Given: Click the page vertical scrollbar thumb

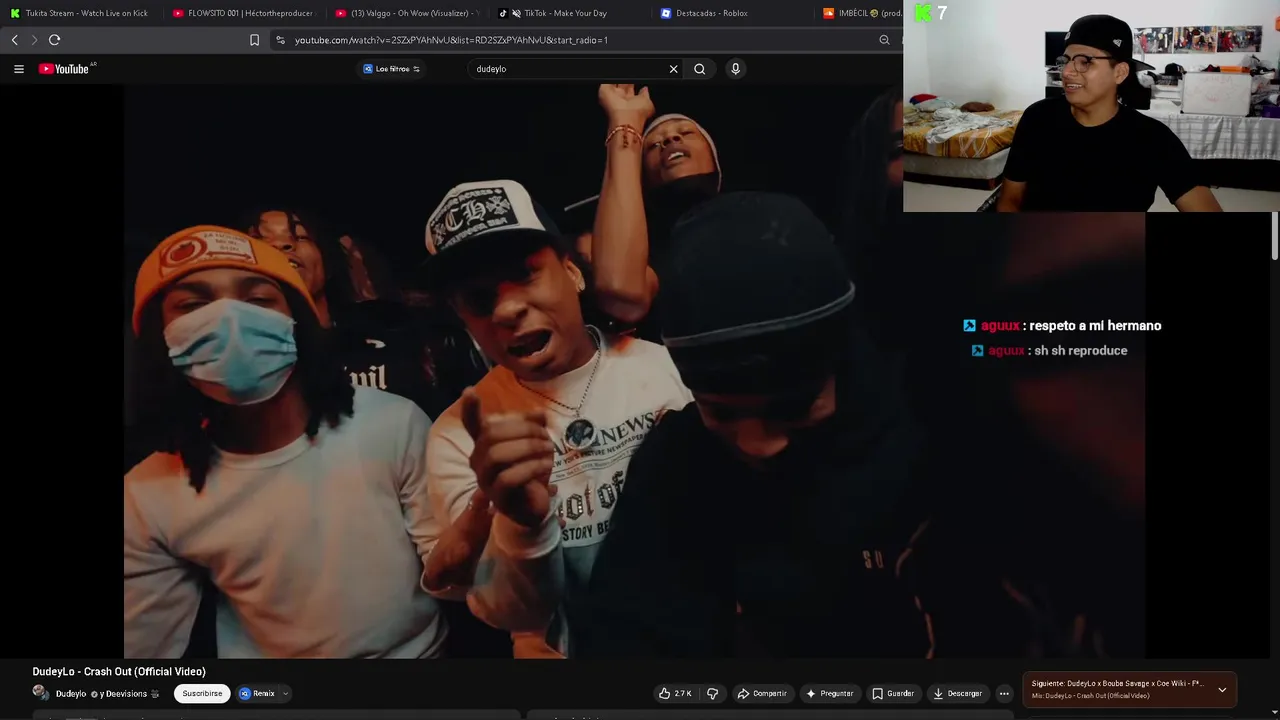Looking at the screenshot, I should coord(1275,237).
